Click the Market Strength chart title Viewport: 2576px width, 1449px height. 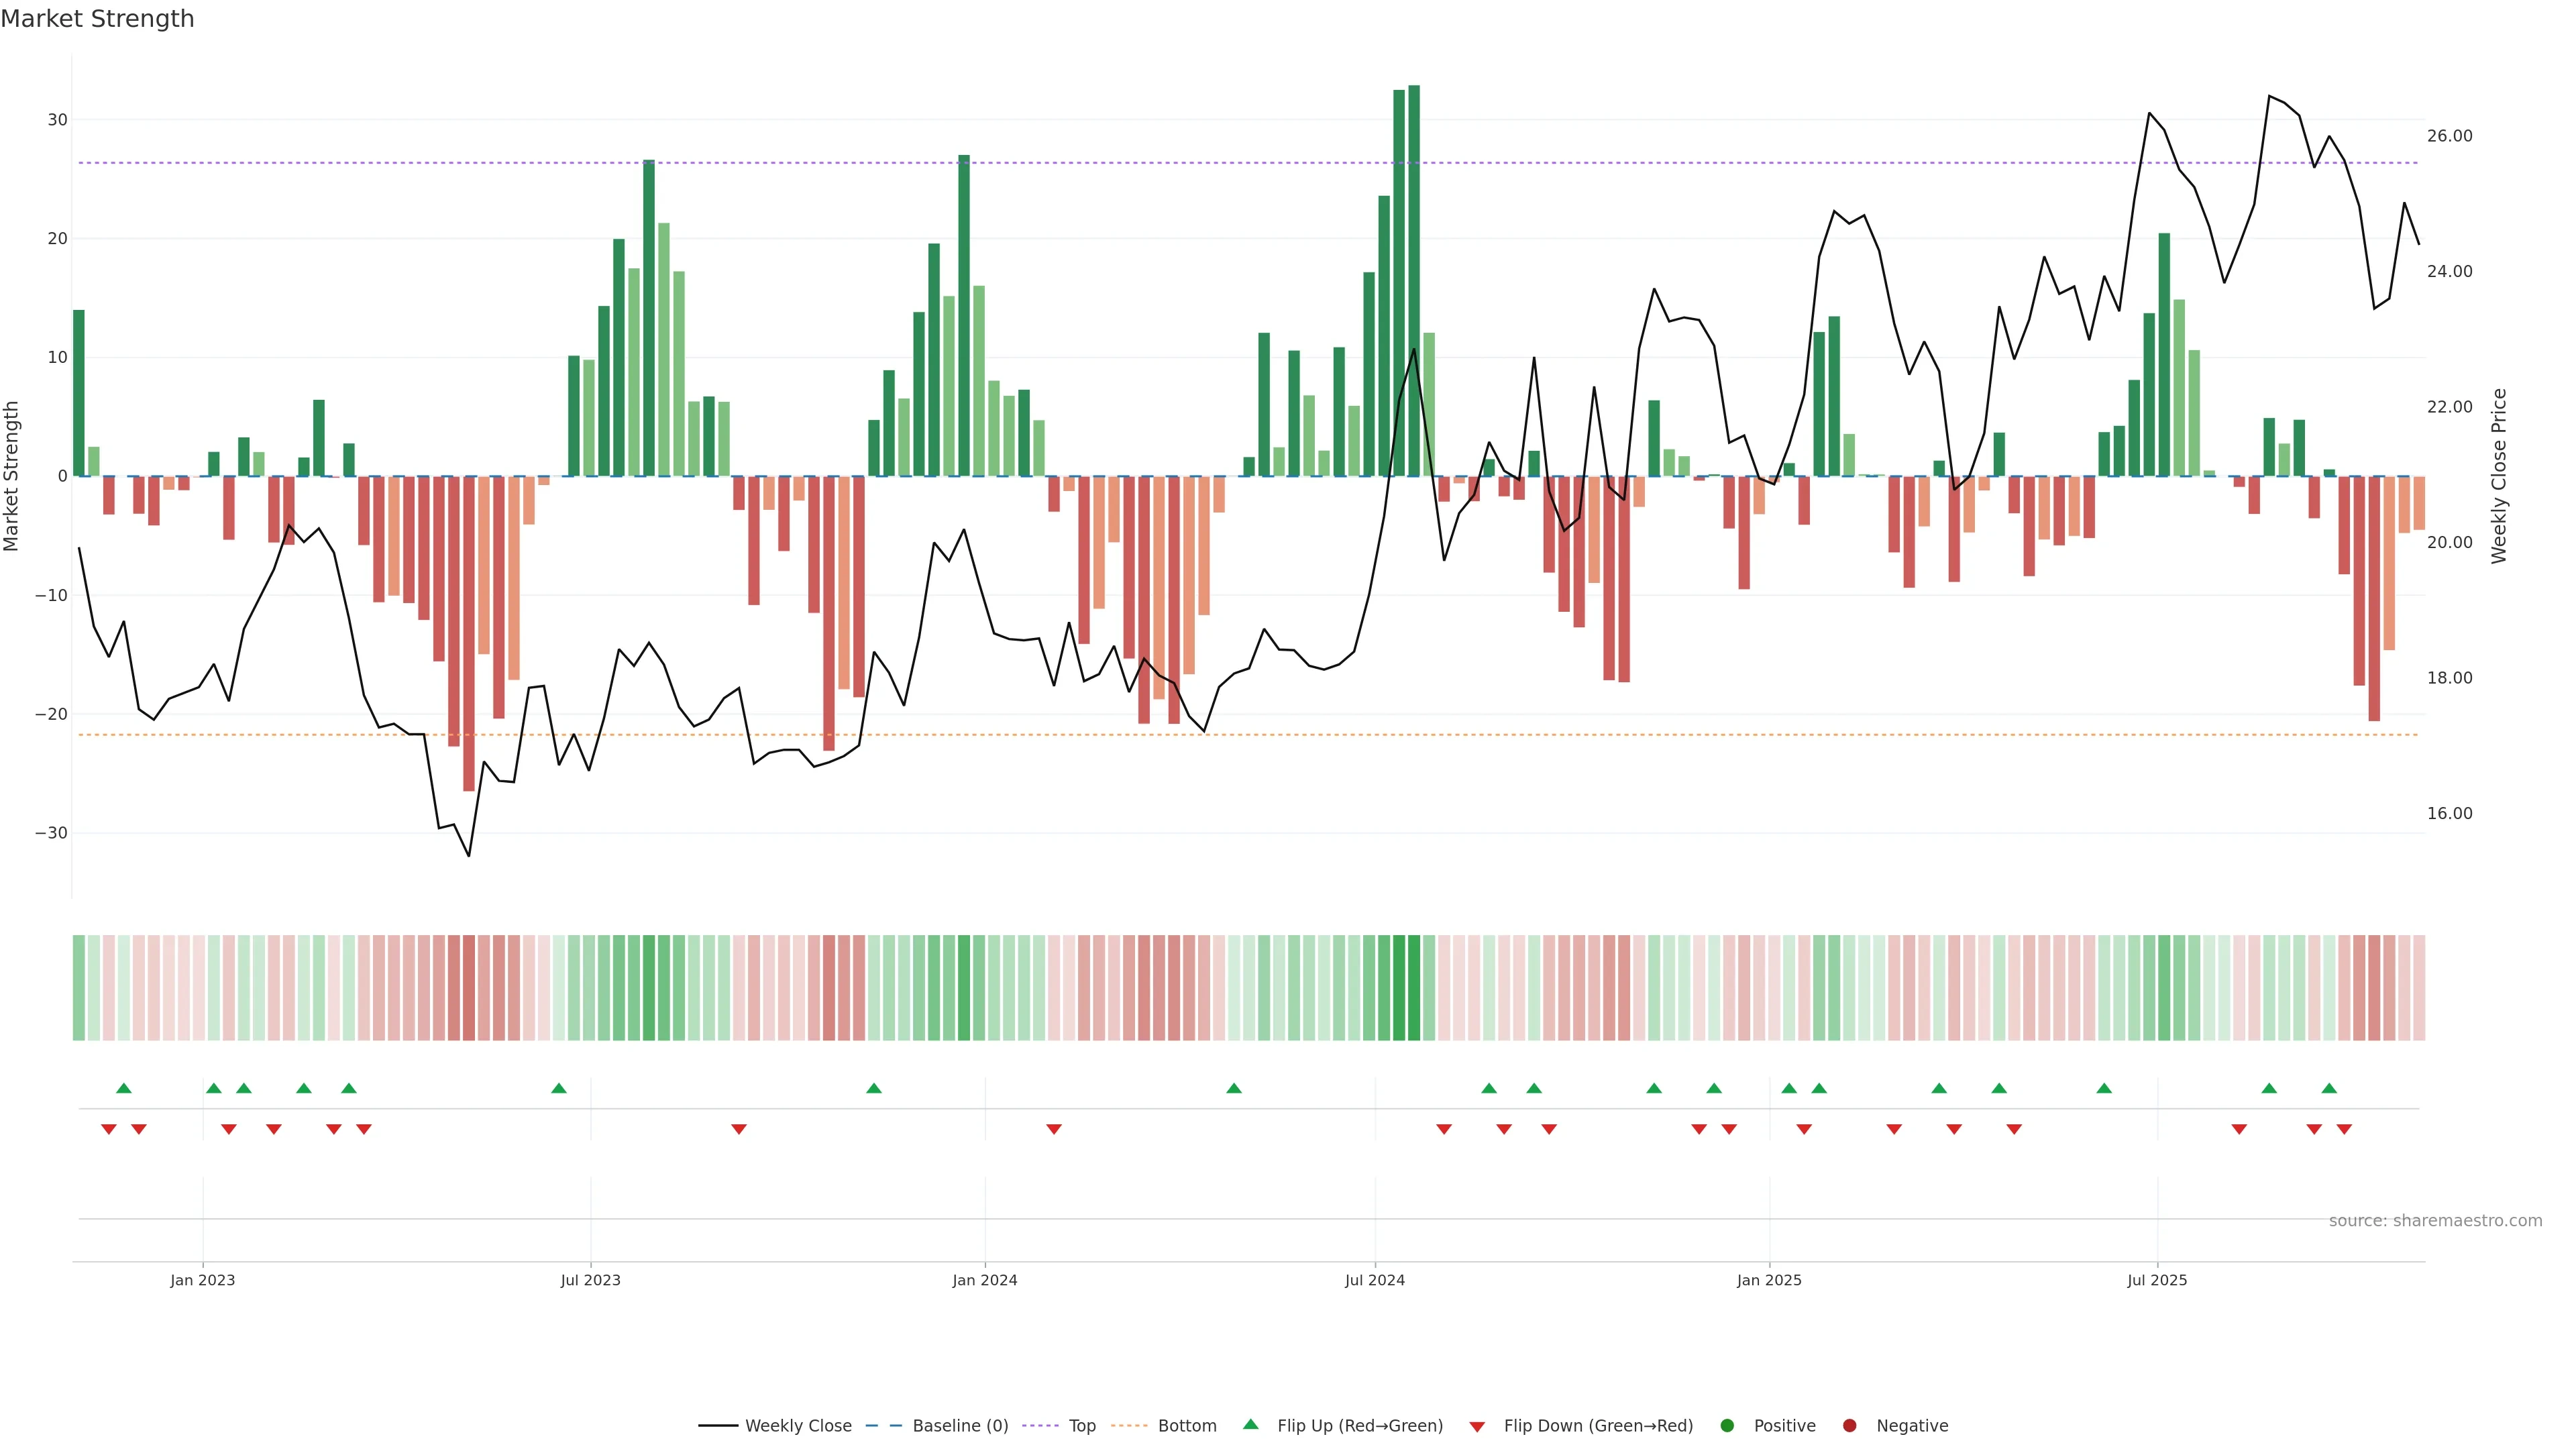click(x=97, y=18)
